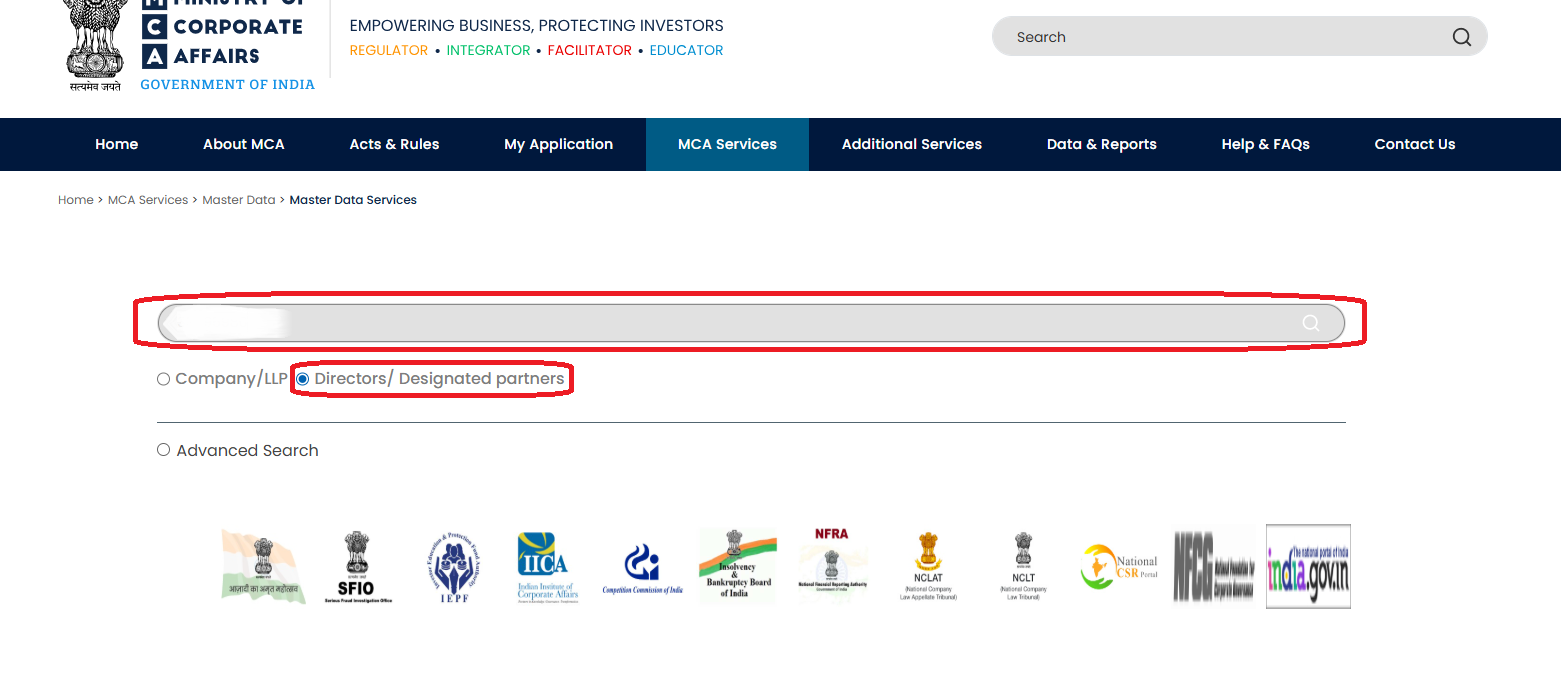Go to the Home menu item
Viewport: 1561px width, 676px height.
117,144
